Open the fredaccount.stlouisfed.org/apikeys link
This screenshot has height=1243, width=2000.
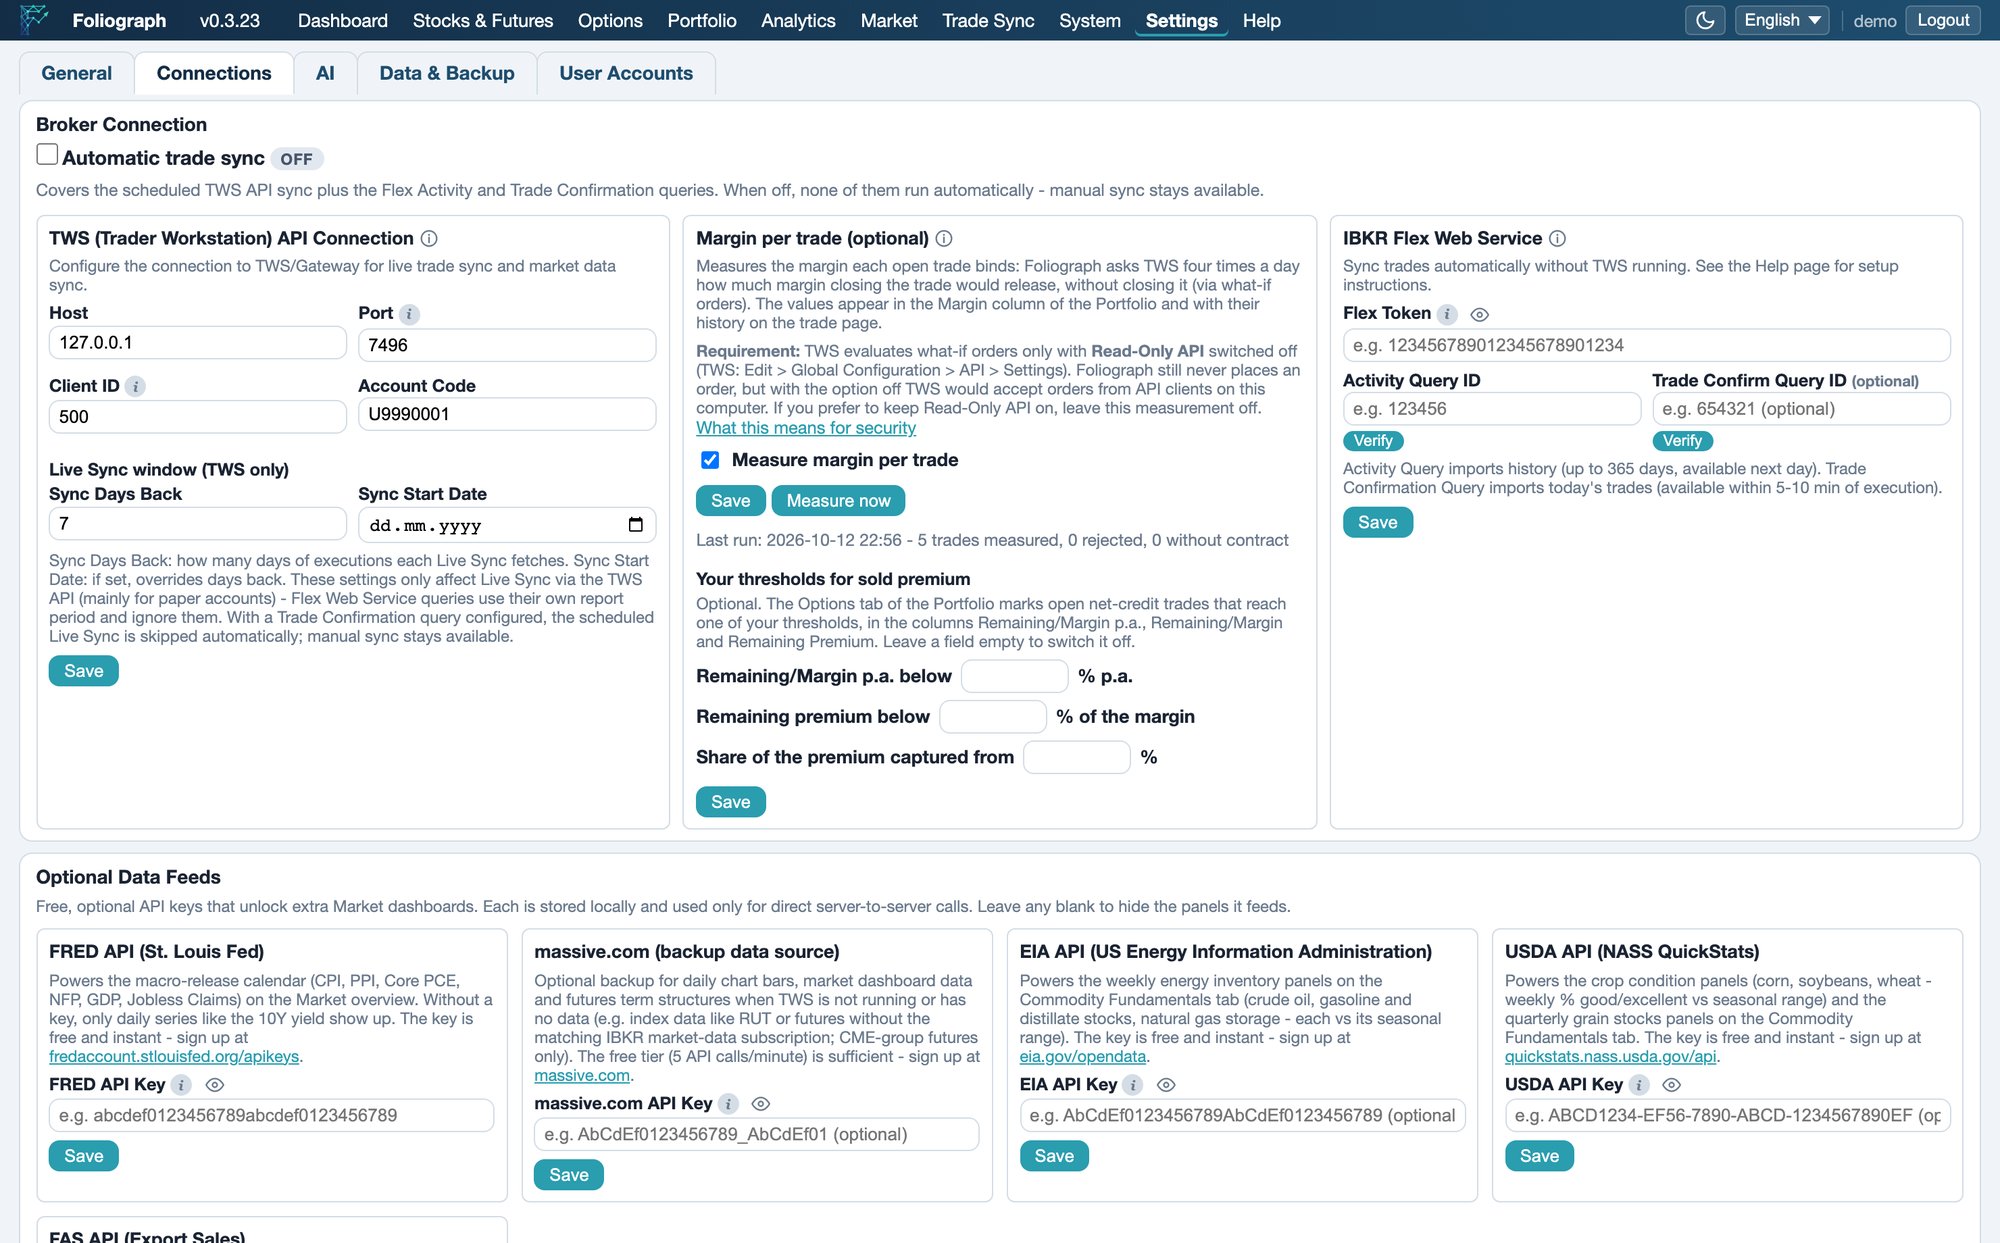tap(174, 1057)
